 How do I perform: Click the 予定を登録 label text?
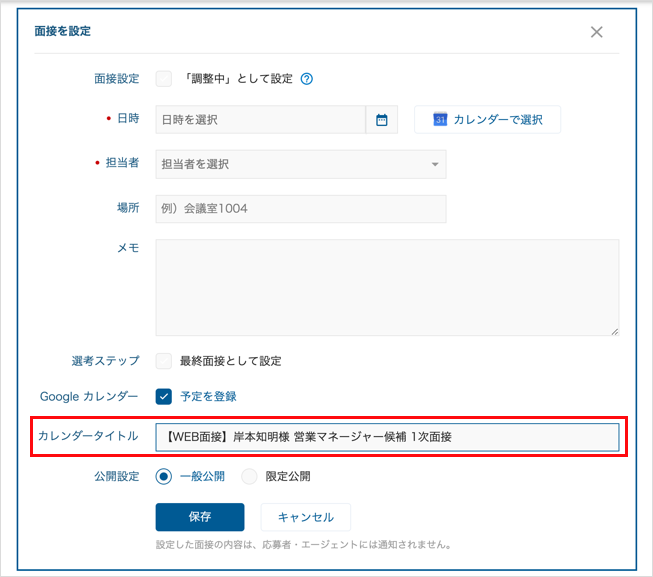click(208, 397)
